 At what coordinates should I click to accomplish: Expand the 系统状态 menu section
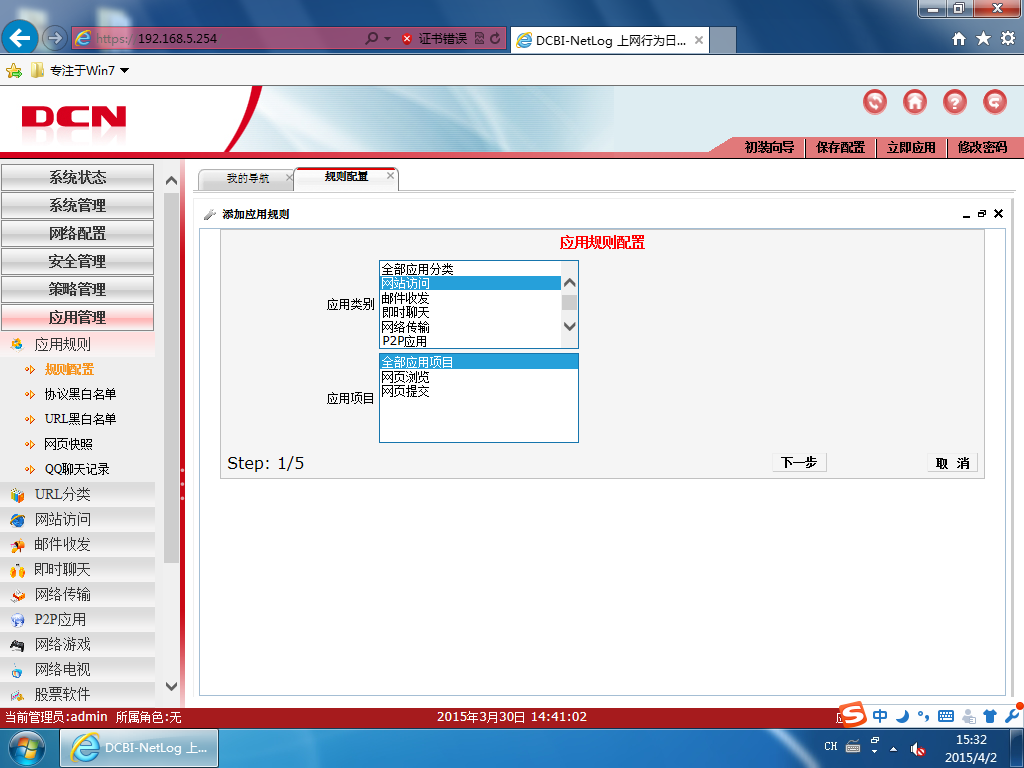[78, 178]
